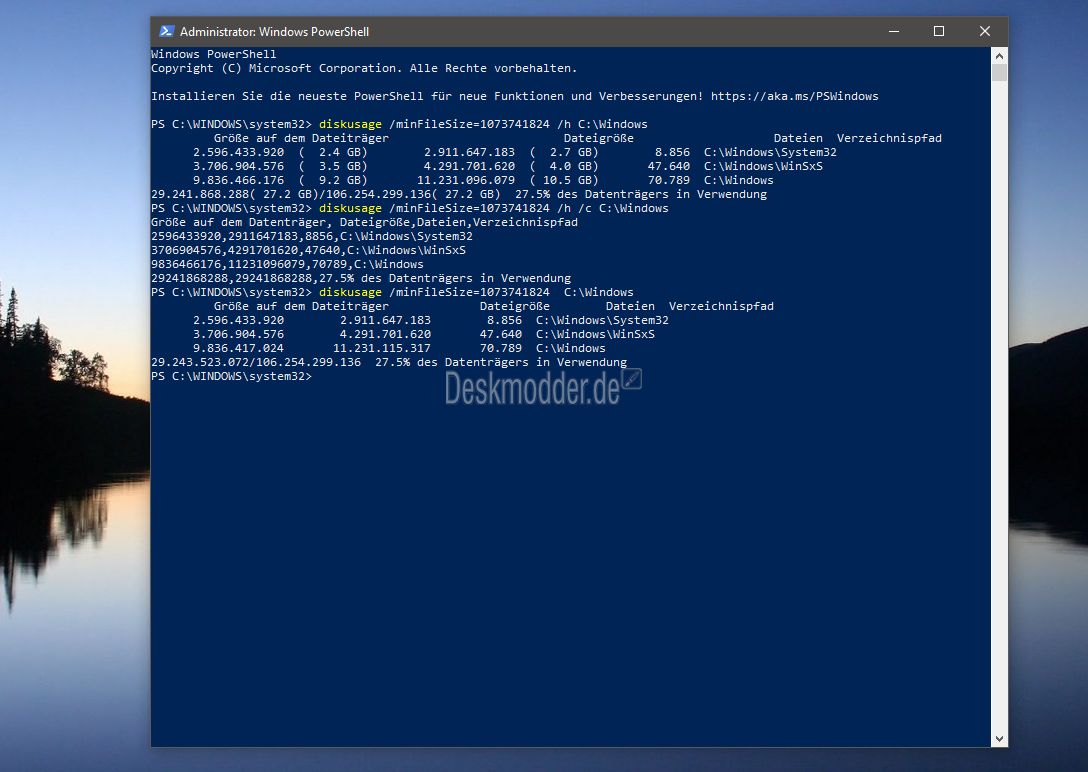The height and width of the screenshot is (772, 1088).
Task: Click the first diskusage /h C:\Windows command
Action: (x=483, y=124)
